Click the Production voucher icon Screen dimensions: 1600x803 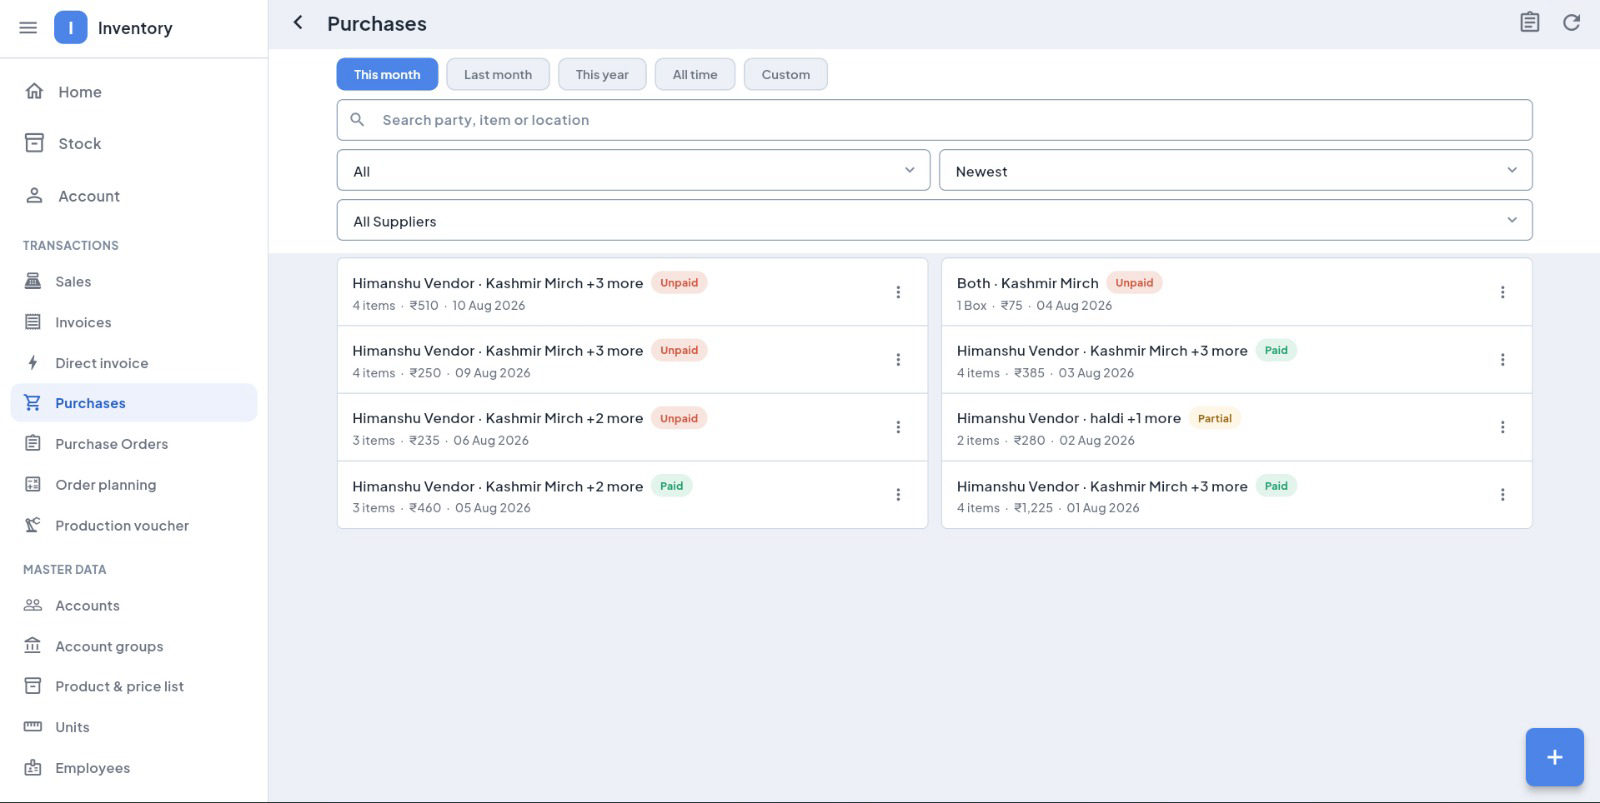[33, 525]
